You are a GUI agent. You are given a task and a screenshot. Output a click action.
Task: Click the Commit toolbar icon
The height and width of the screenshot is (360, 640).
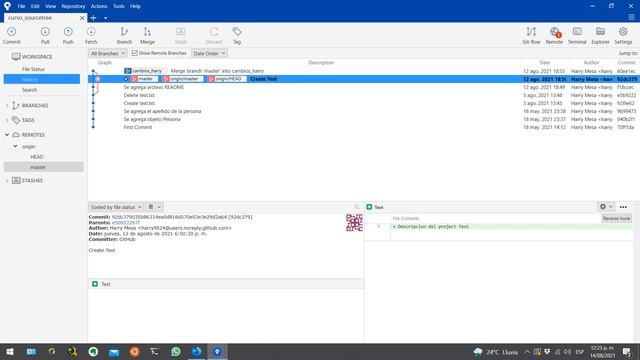[11, 35]
